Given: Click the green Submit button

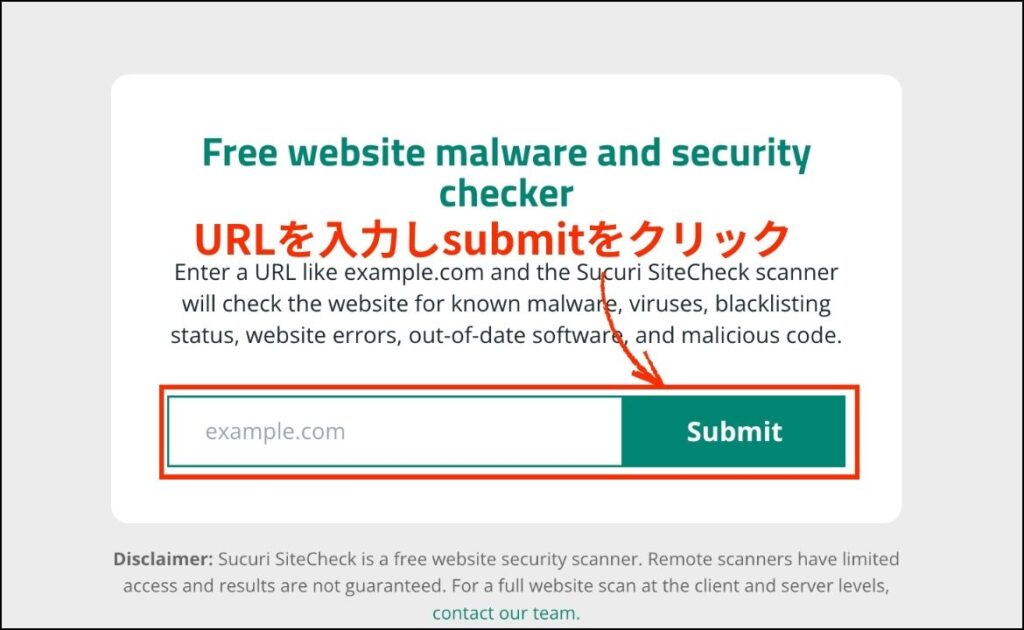Looking at the screenshot, I should click(x=733, y=432).
